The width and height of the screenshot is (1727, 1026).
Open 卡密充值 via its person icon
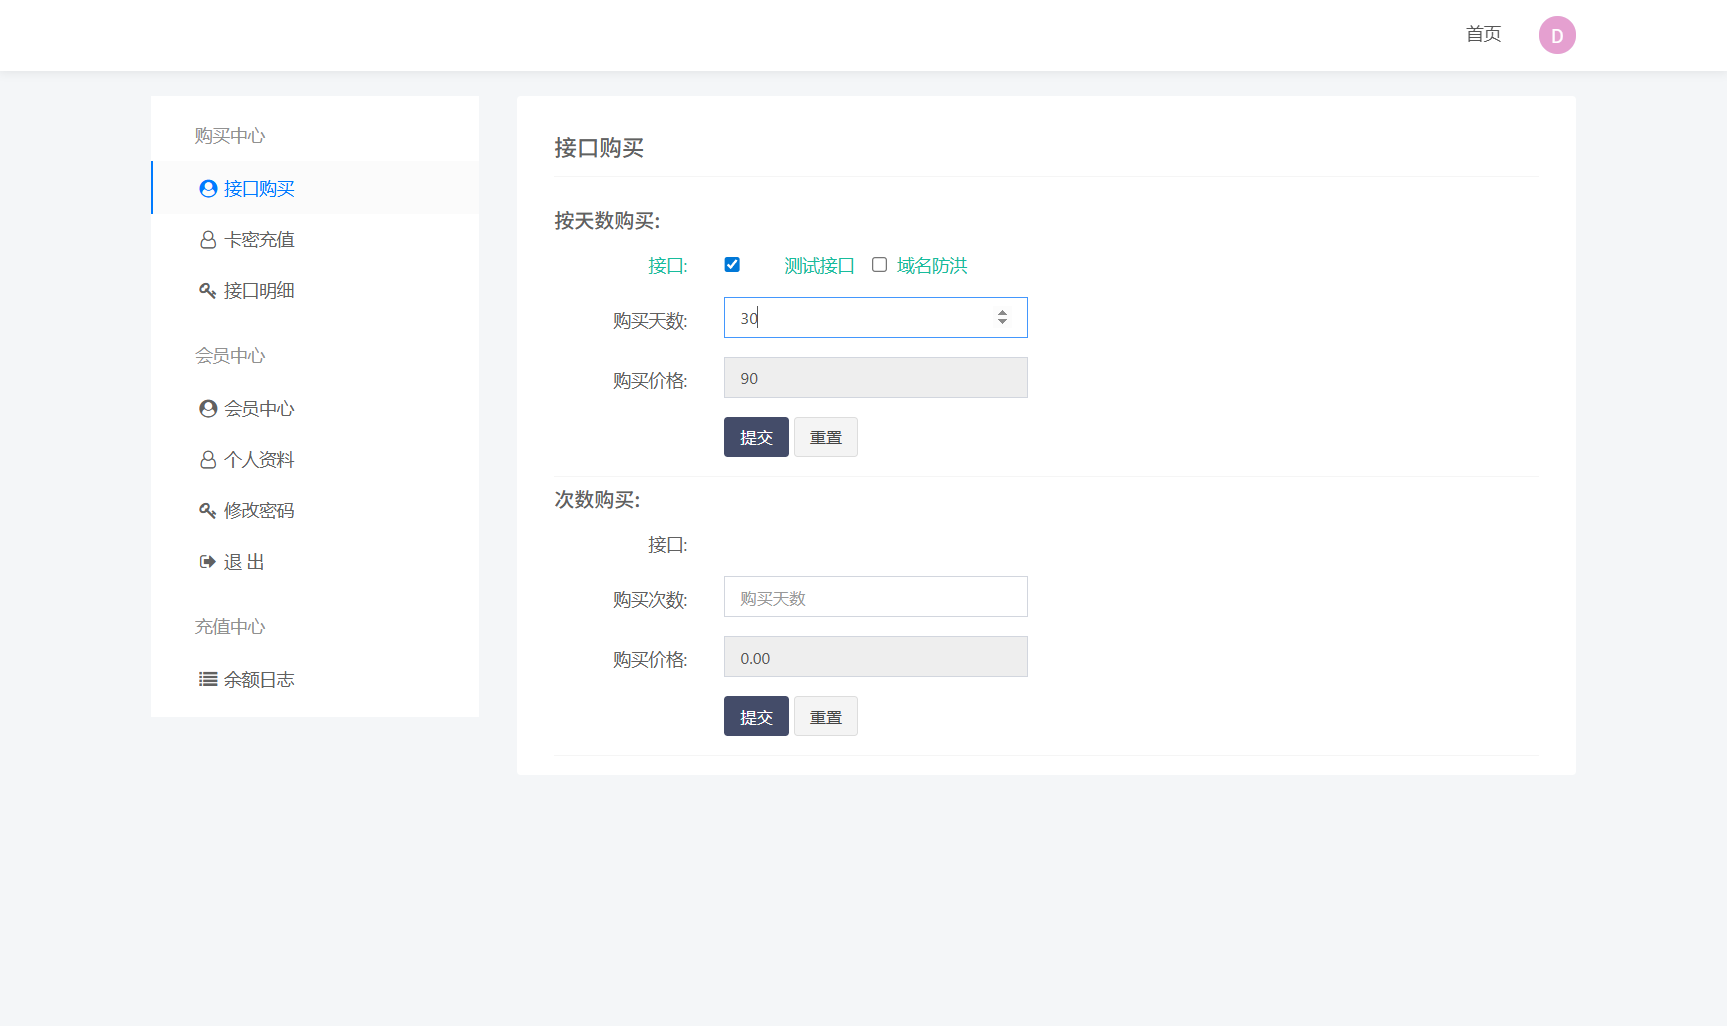pyautogui.click(x=207, y=239)
